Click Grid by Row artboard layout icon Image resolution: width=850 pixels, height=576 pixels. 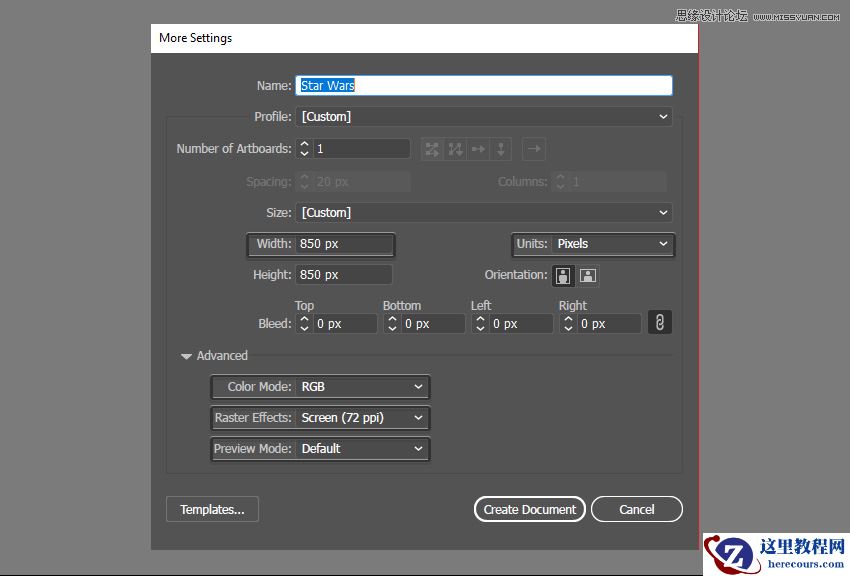(x=432, y=149)
